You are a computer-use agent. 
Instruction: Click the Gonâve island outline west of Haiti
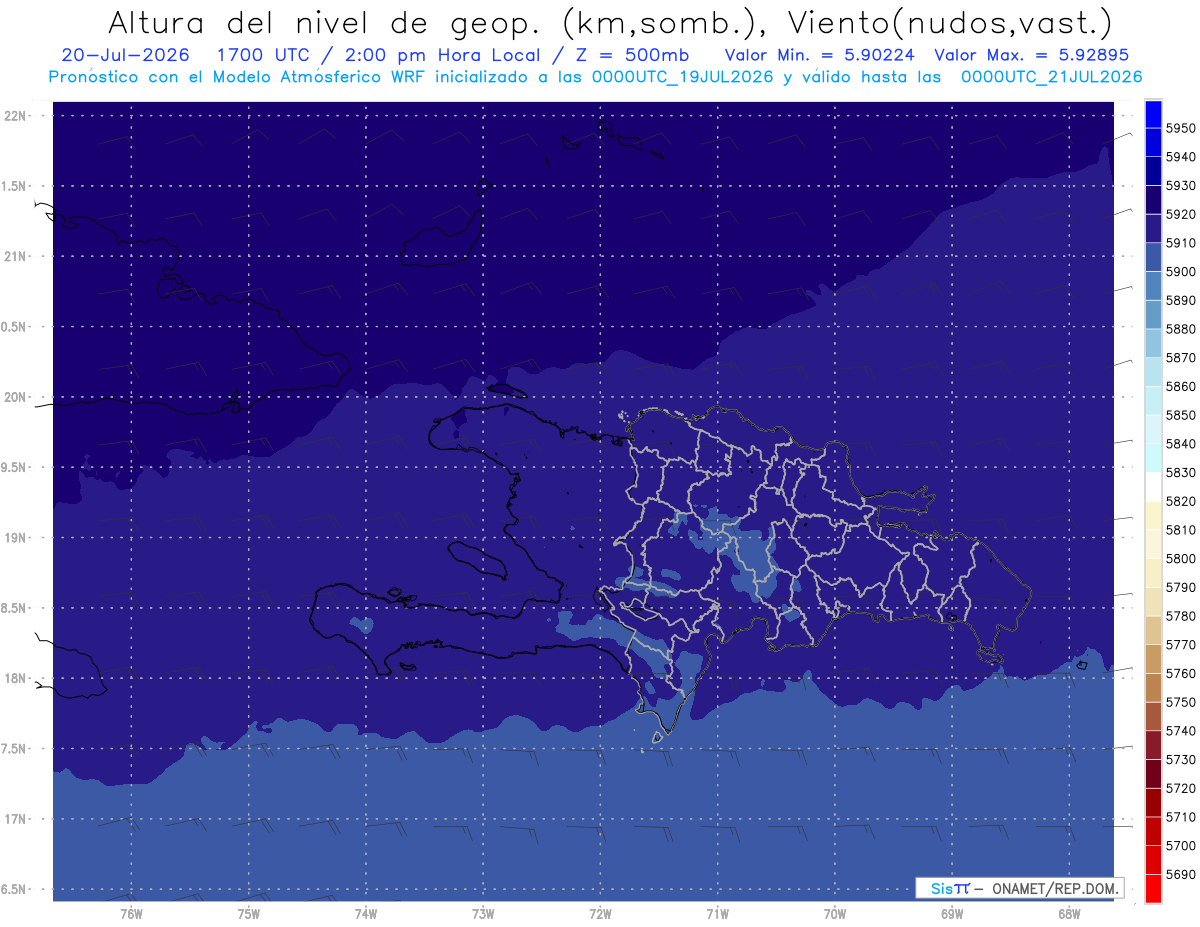click(x=478, y=560)
